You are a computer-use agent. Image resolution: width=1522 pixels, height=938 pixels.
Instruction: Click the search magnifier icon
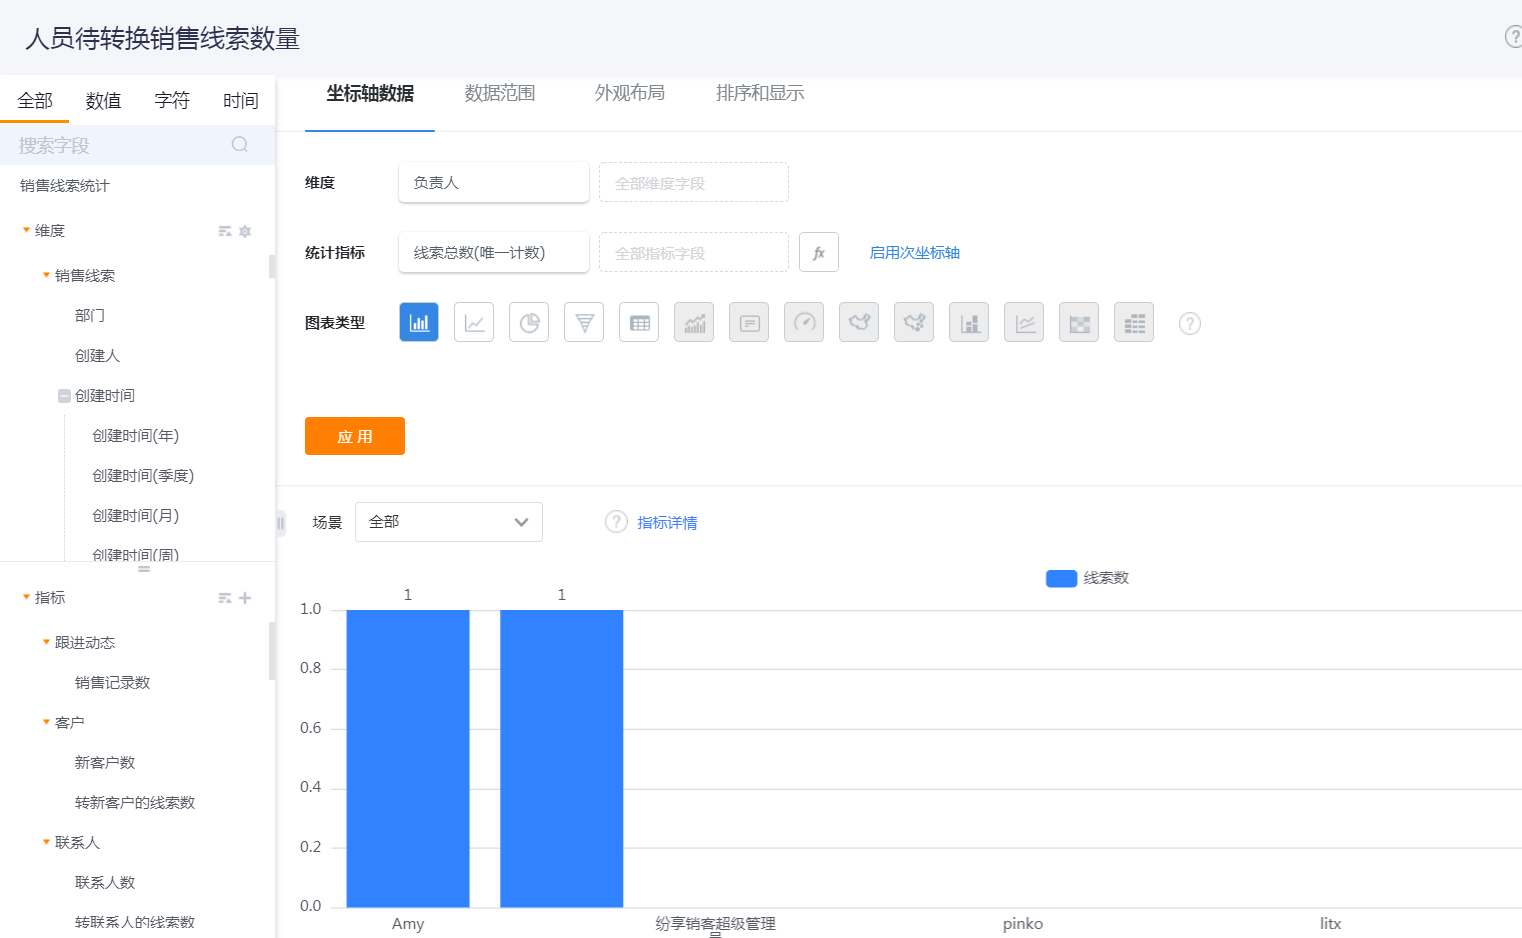pos(240,144)
